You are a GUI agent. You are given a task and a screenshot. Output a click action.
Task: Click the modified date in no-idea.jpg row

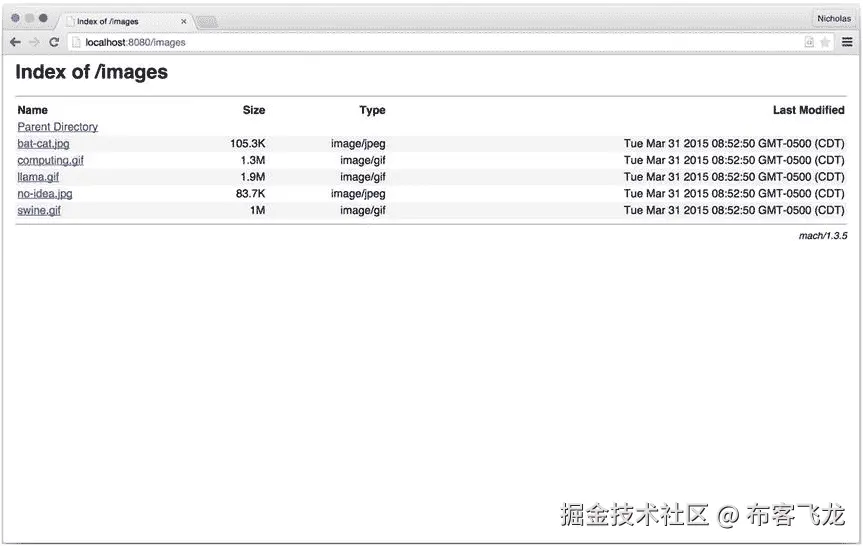click(x=734, y=194)
